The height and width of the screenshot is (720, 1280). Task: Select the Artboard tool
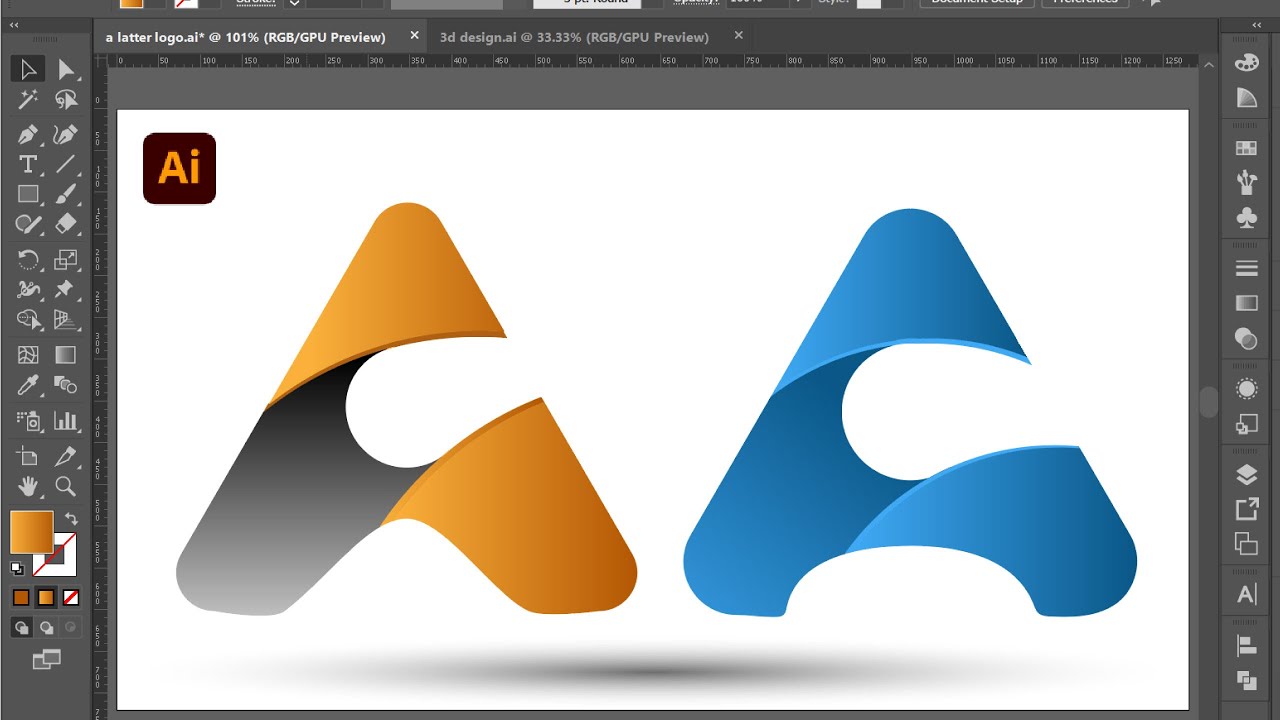[x=28, y=457]
